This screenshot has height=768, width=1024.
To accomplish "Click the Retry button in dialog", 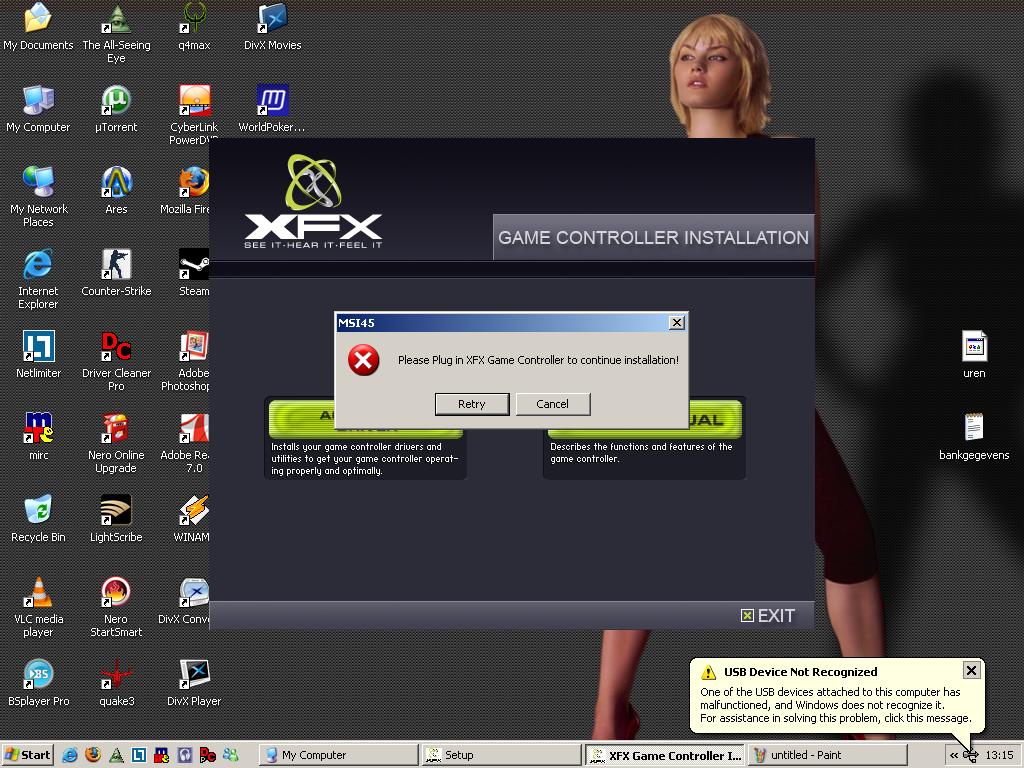I will pos(471,404).
